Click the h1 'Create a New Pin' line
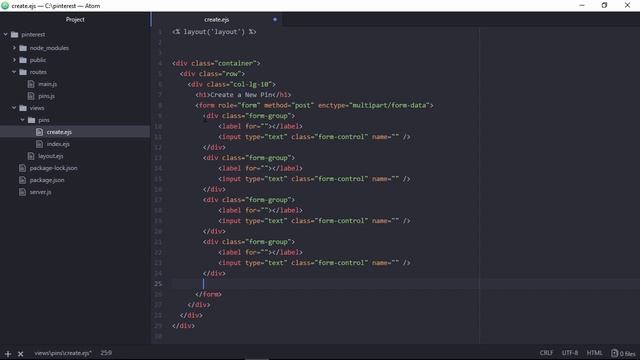The height and width of the screenshot is (360, 640). click(x=243, y=95)
